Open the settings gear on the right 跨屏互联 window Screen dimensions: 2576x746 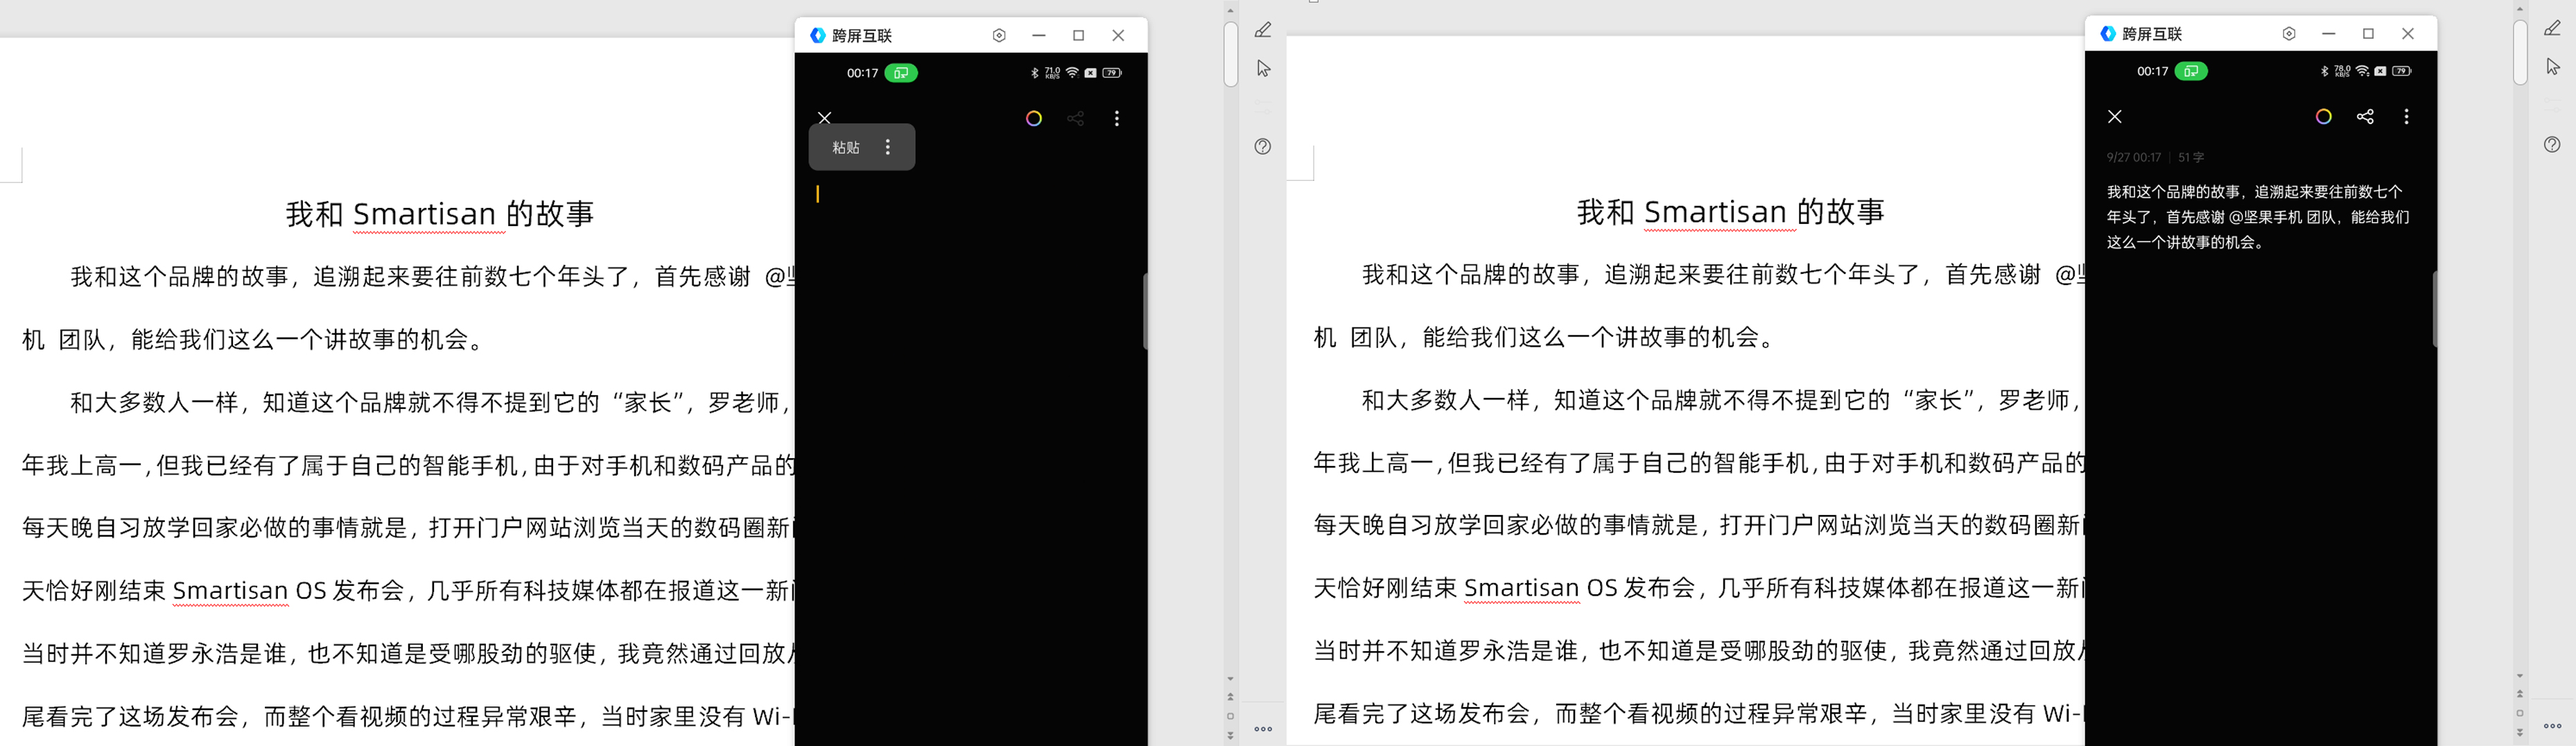[x=2289, y=33]
